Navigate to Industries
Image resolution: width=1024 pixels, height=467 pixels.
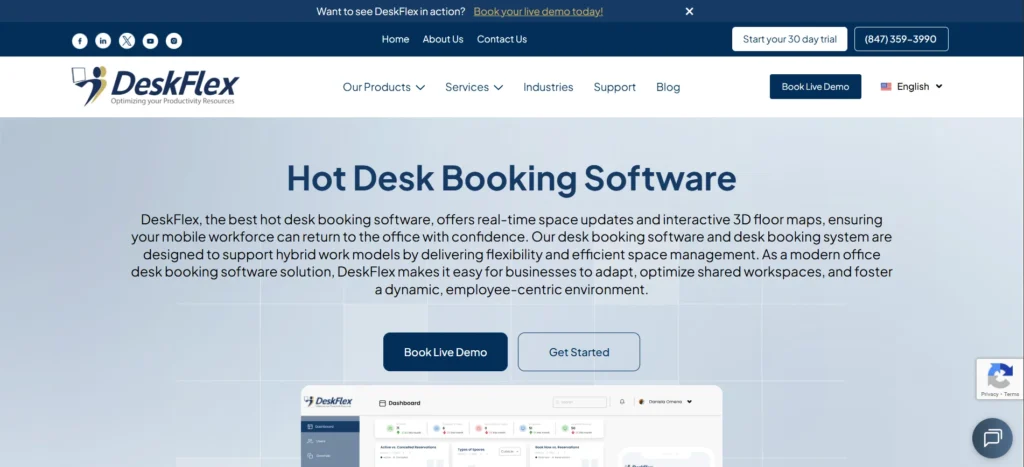coord(548,87)
